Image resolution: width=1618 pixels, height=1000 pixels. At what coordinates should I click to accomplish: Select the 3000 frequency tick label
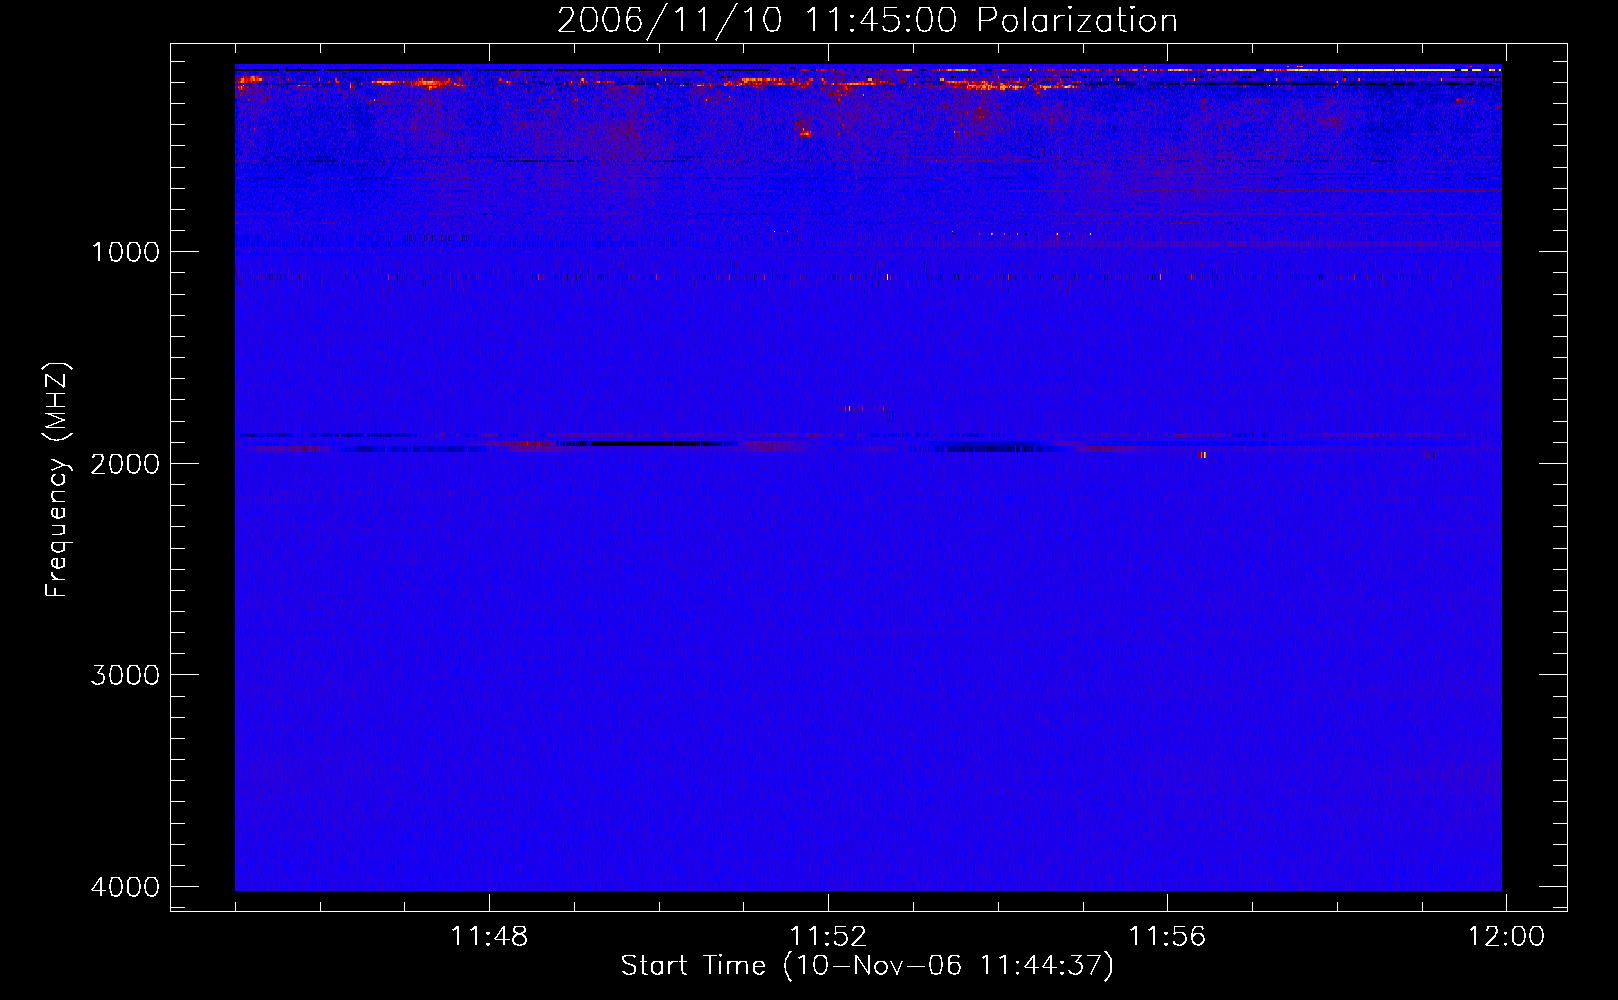[125, 675]
